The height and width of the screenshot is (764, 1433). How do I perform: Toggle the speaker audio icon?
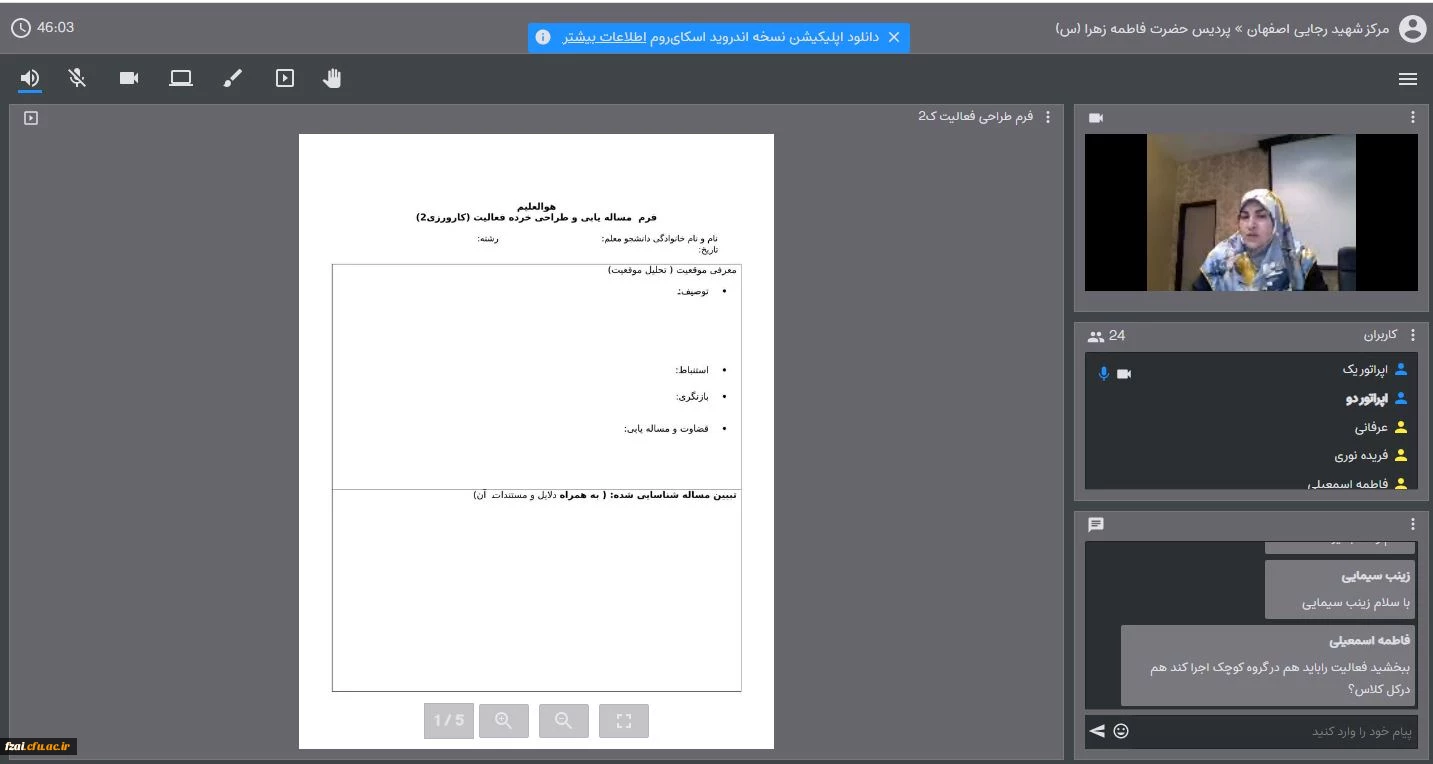coord(30,78)
